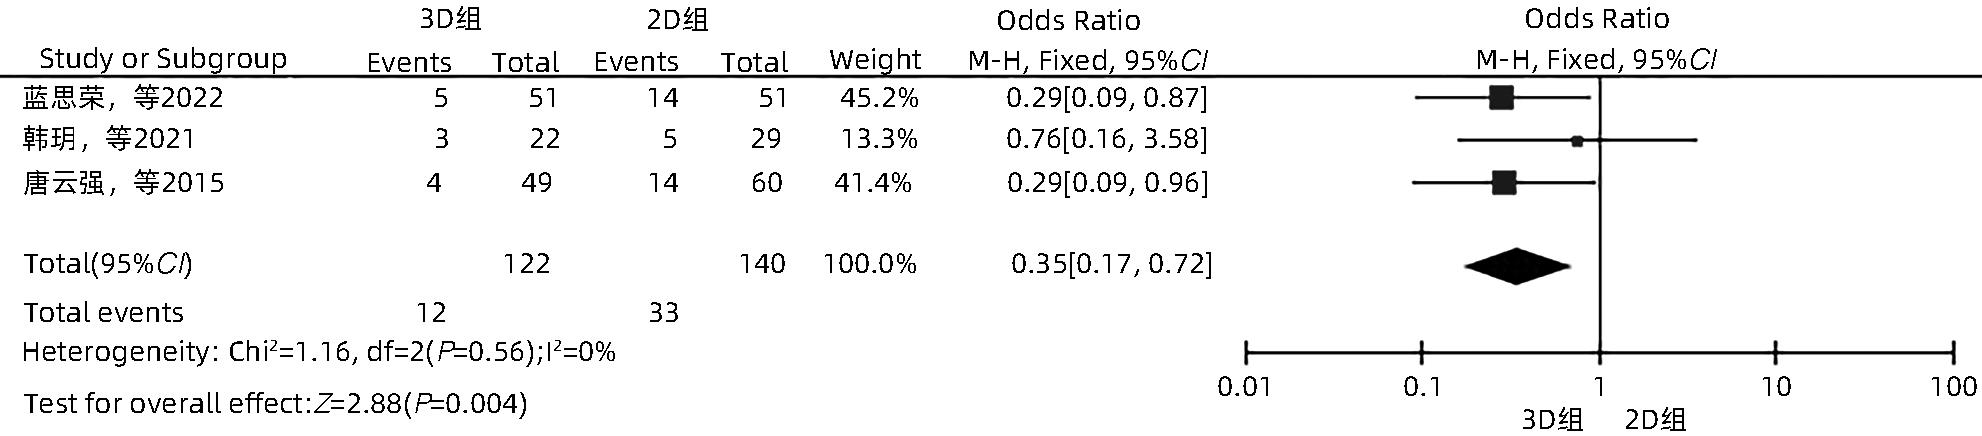Select the study label 唐云强，等2015
1982x436 pixels.
pyautogui.click(x=123, y=183)
